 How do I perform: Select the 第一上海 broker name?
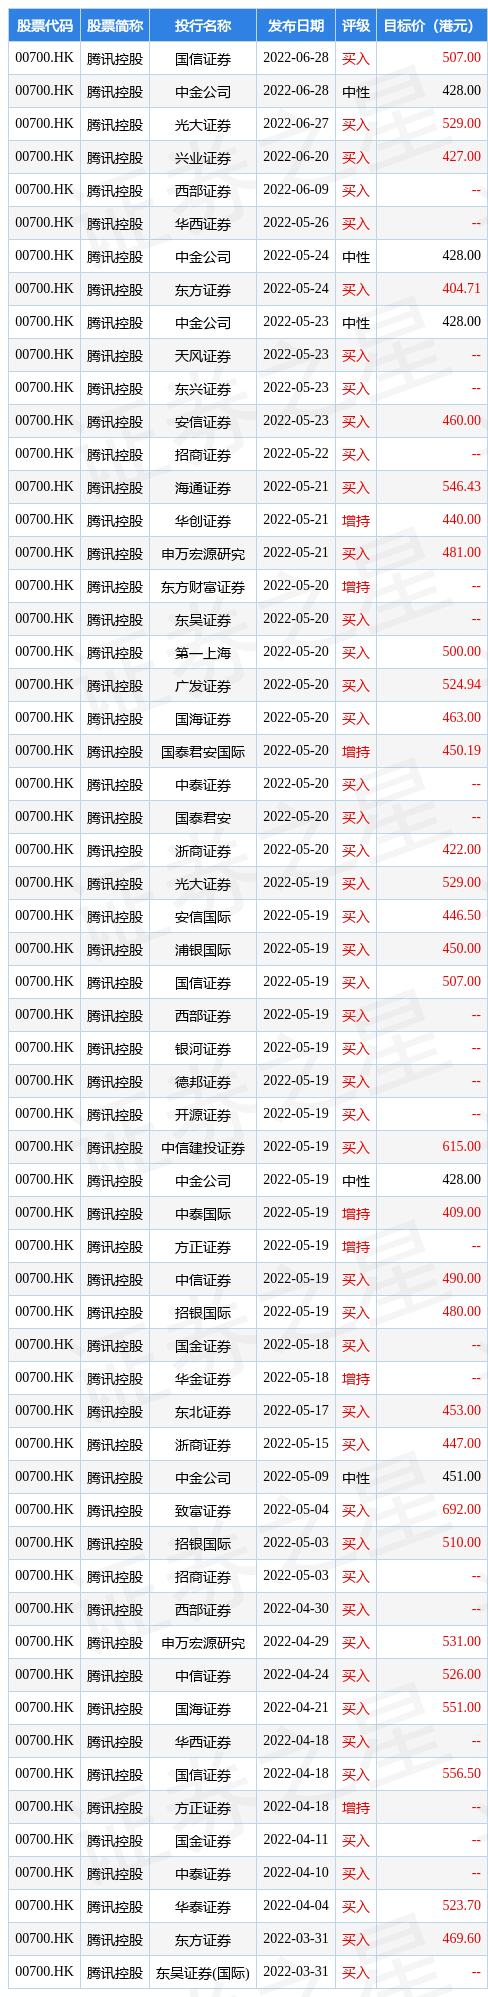click(x=203, y=652)
